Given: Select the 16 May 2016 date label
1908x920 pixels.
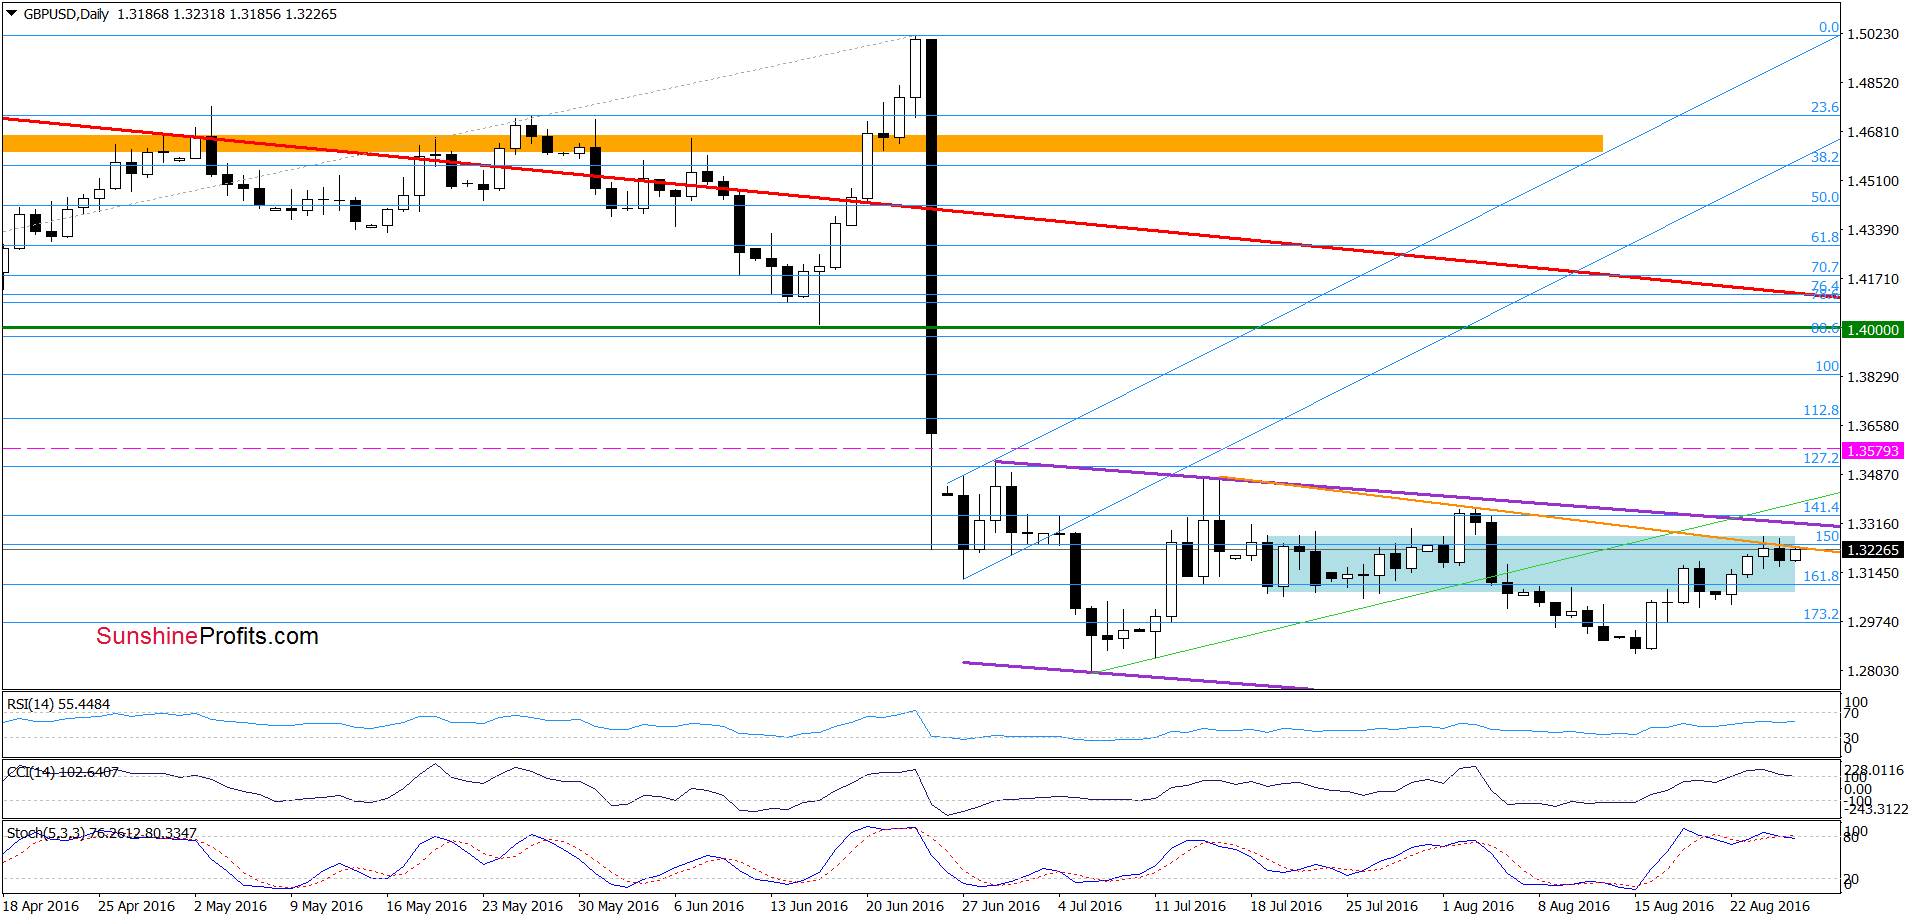Looking at the screenshot, I should pyautogui.click(x=427, y=906).
